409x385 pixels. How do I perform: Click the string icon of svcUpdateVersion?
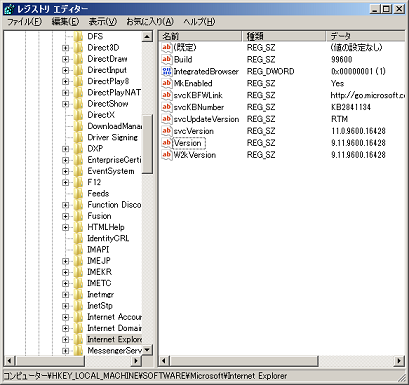tap(167, 119)
